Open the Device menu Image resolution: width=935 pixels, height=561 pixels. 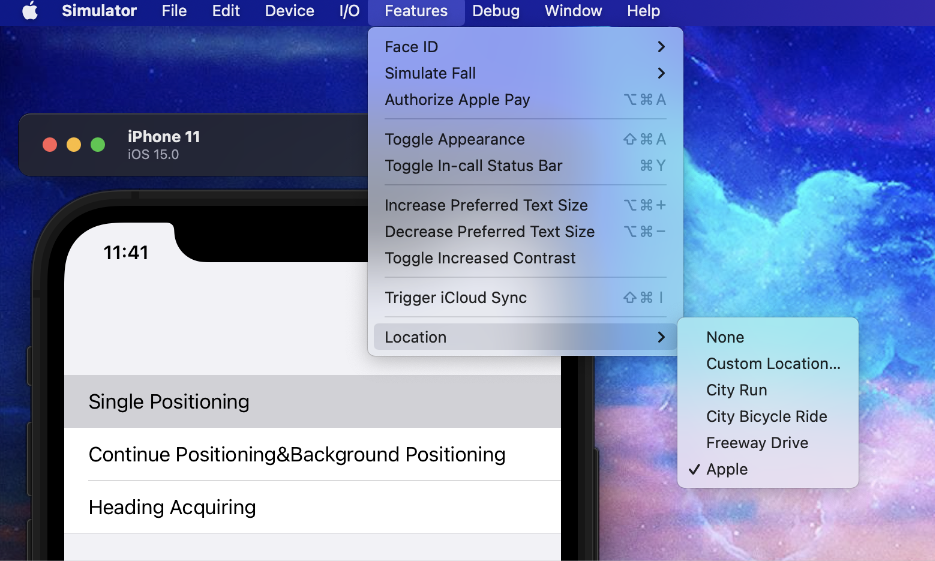point(289,11)
